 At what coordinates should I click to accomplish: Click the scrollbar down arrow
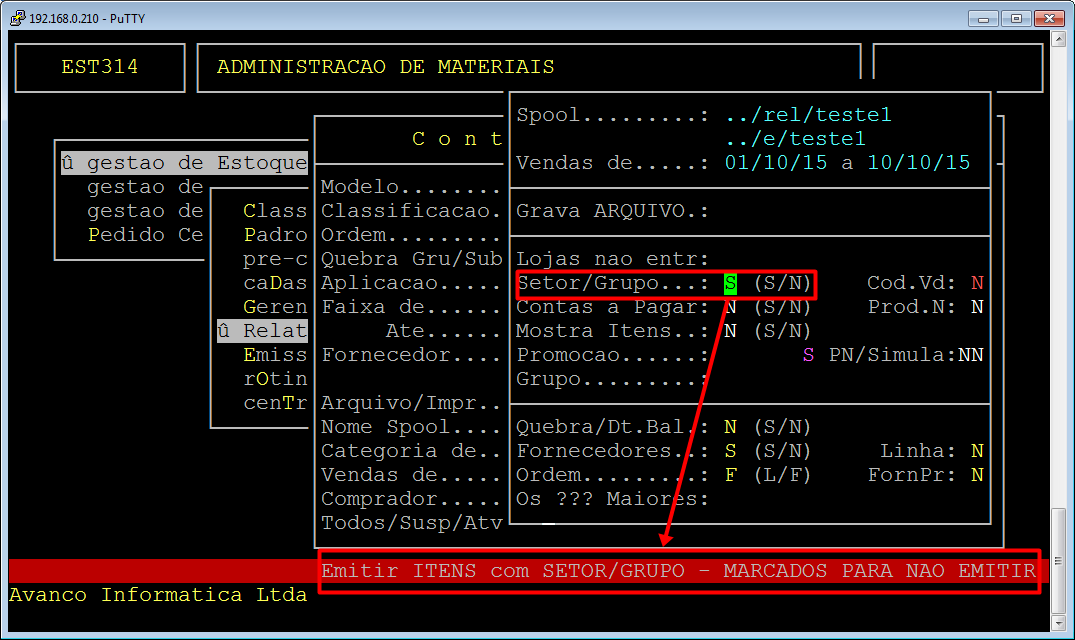pos(1058,622)
